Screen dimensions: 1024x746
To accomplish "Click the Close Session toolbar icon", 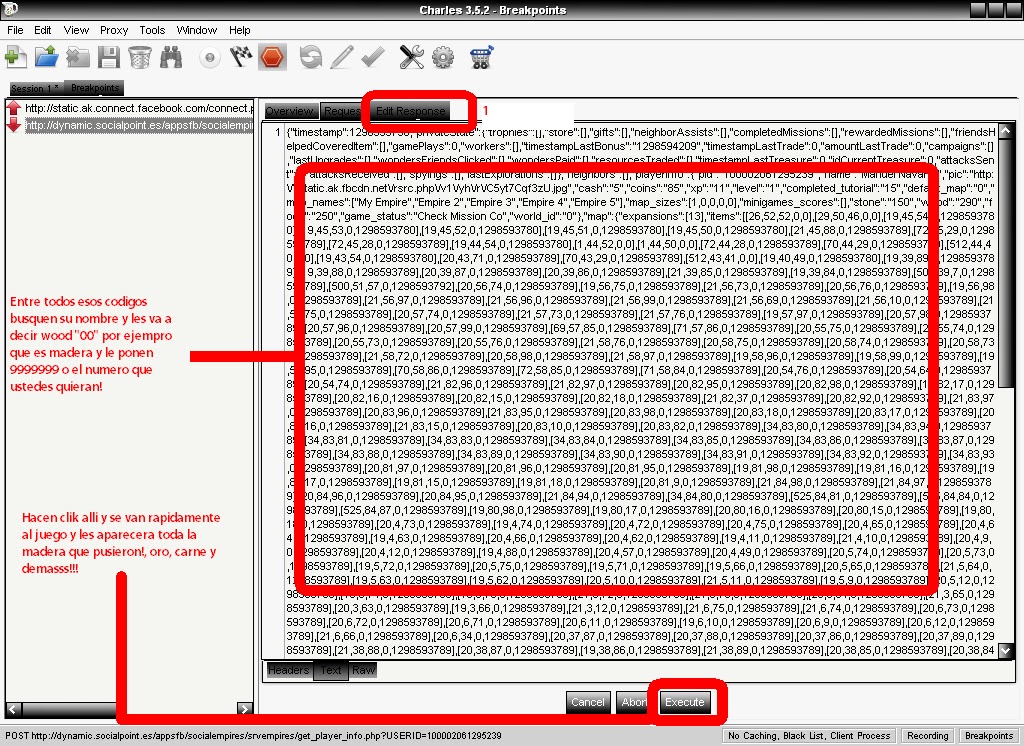I will click(x=78, y=57).
